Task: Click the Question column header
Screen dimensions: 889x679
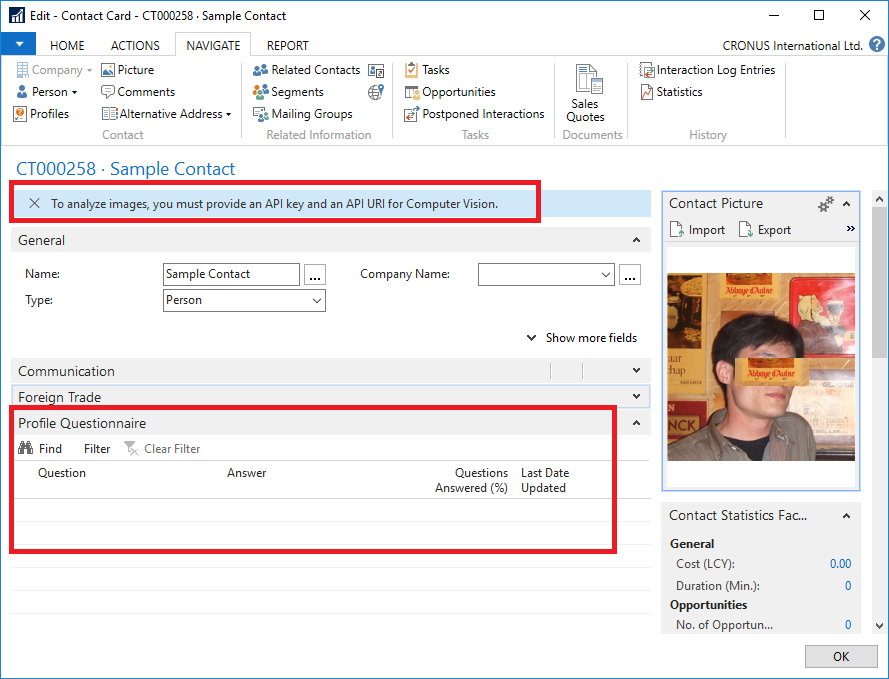Action: click(62, 473)
